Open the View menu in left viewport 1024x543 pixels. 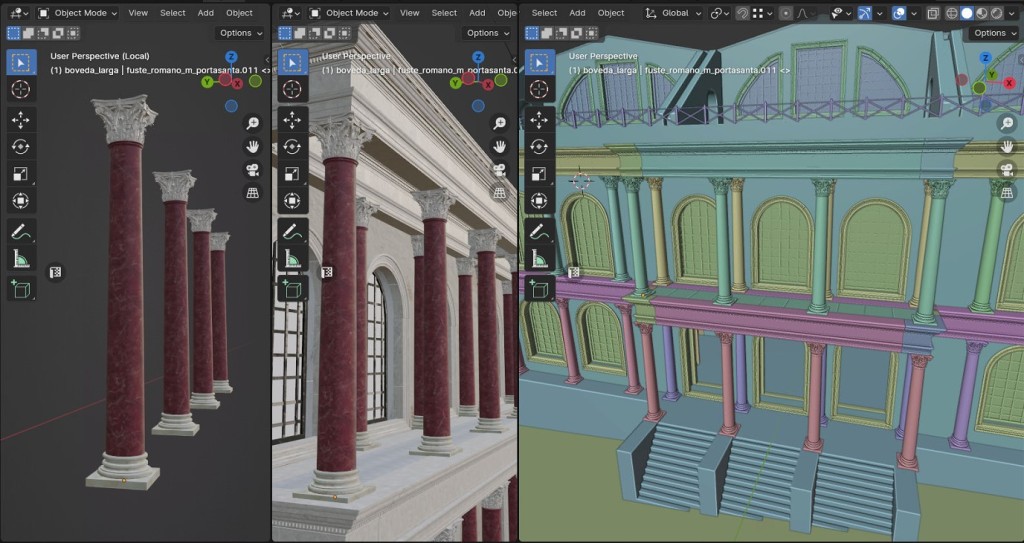138,13
